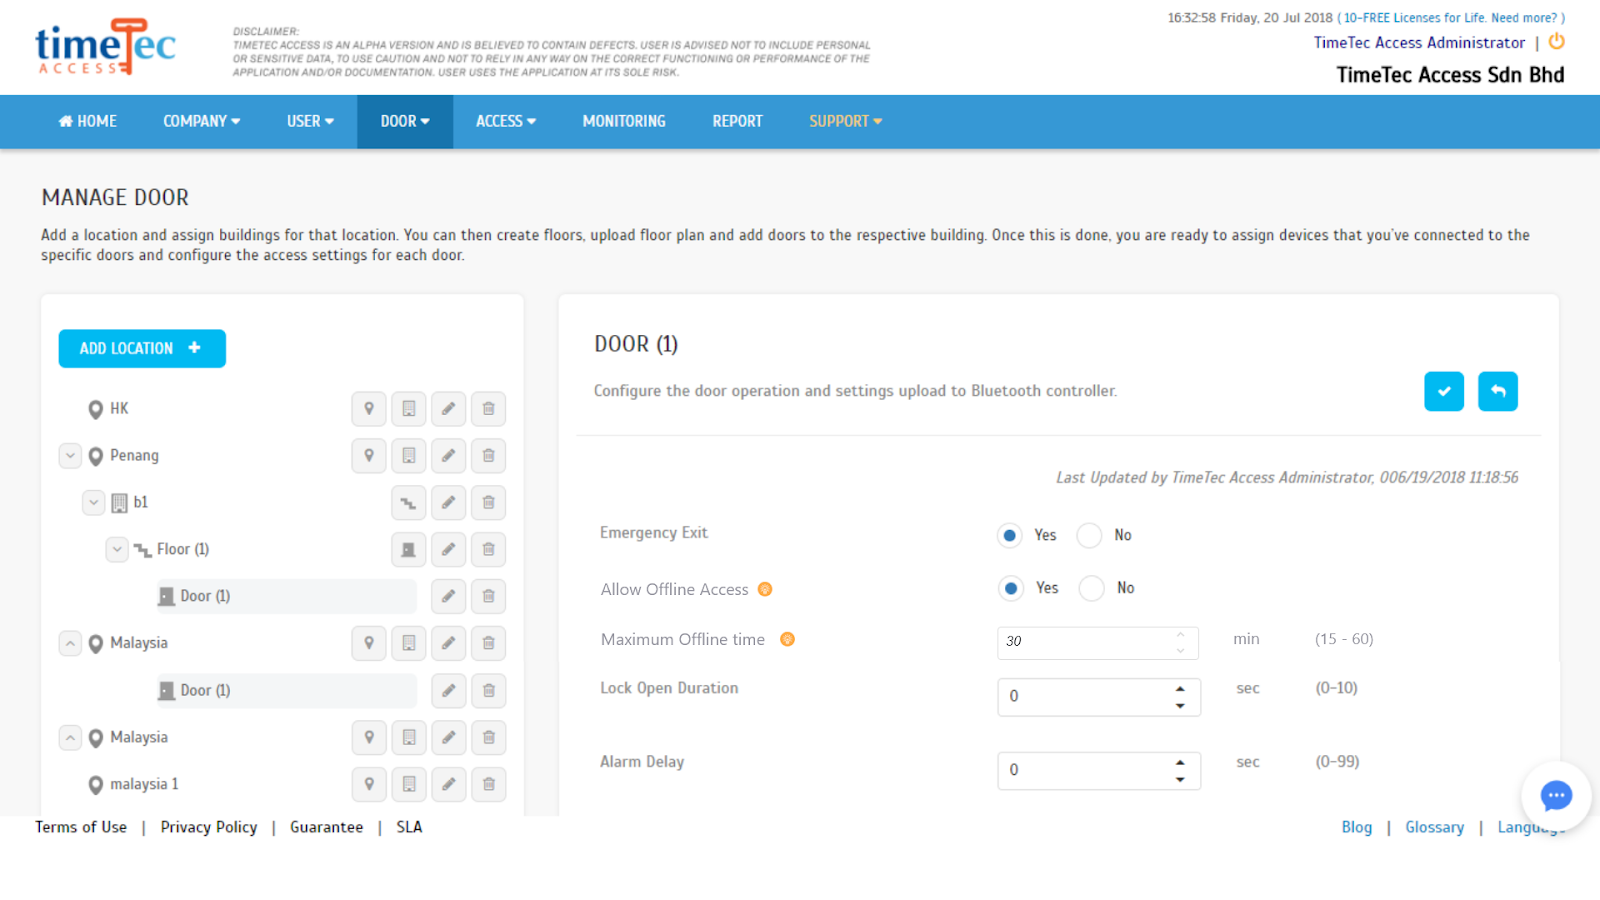
Task: Add a building to the HK location
Action: [x=409, y=408]
